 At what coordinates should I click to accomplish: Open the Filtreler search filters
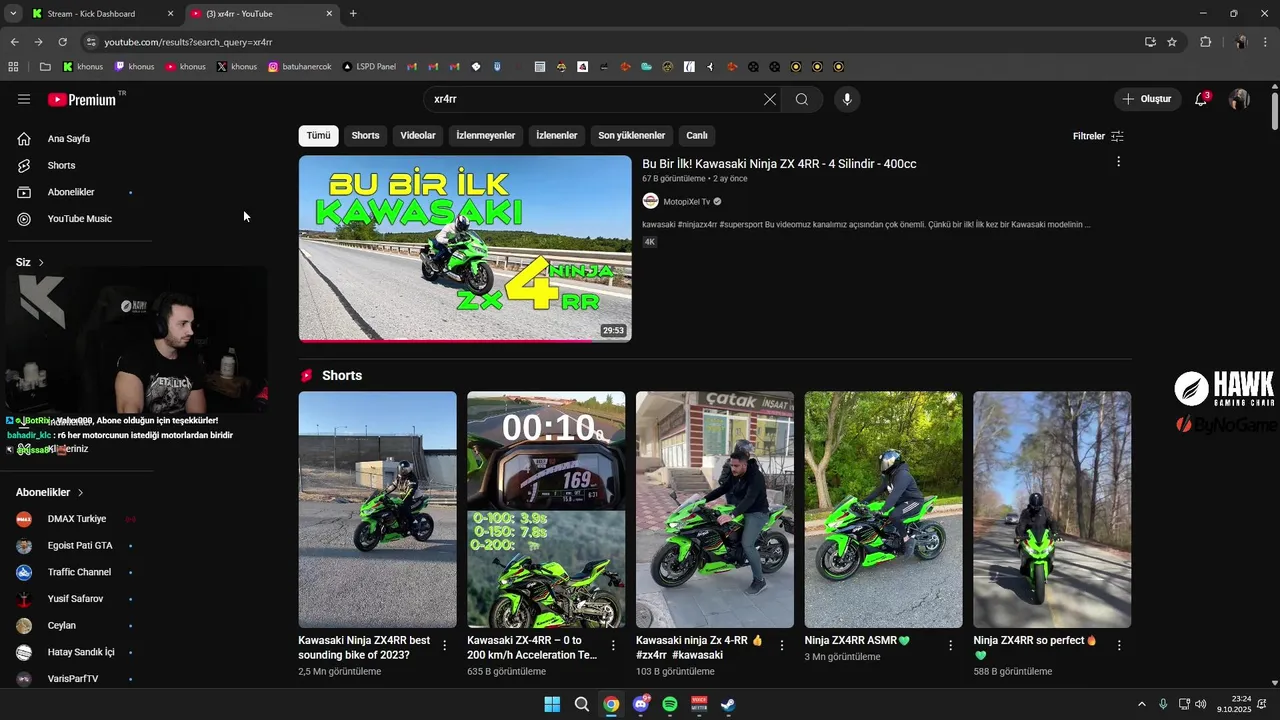point(1098,136)
